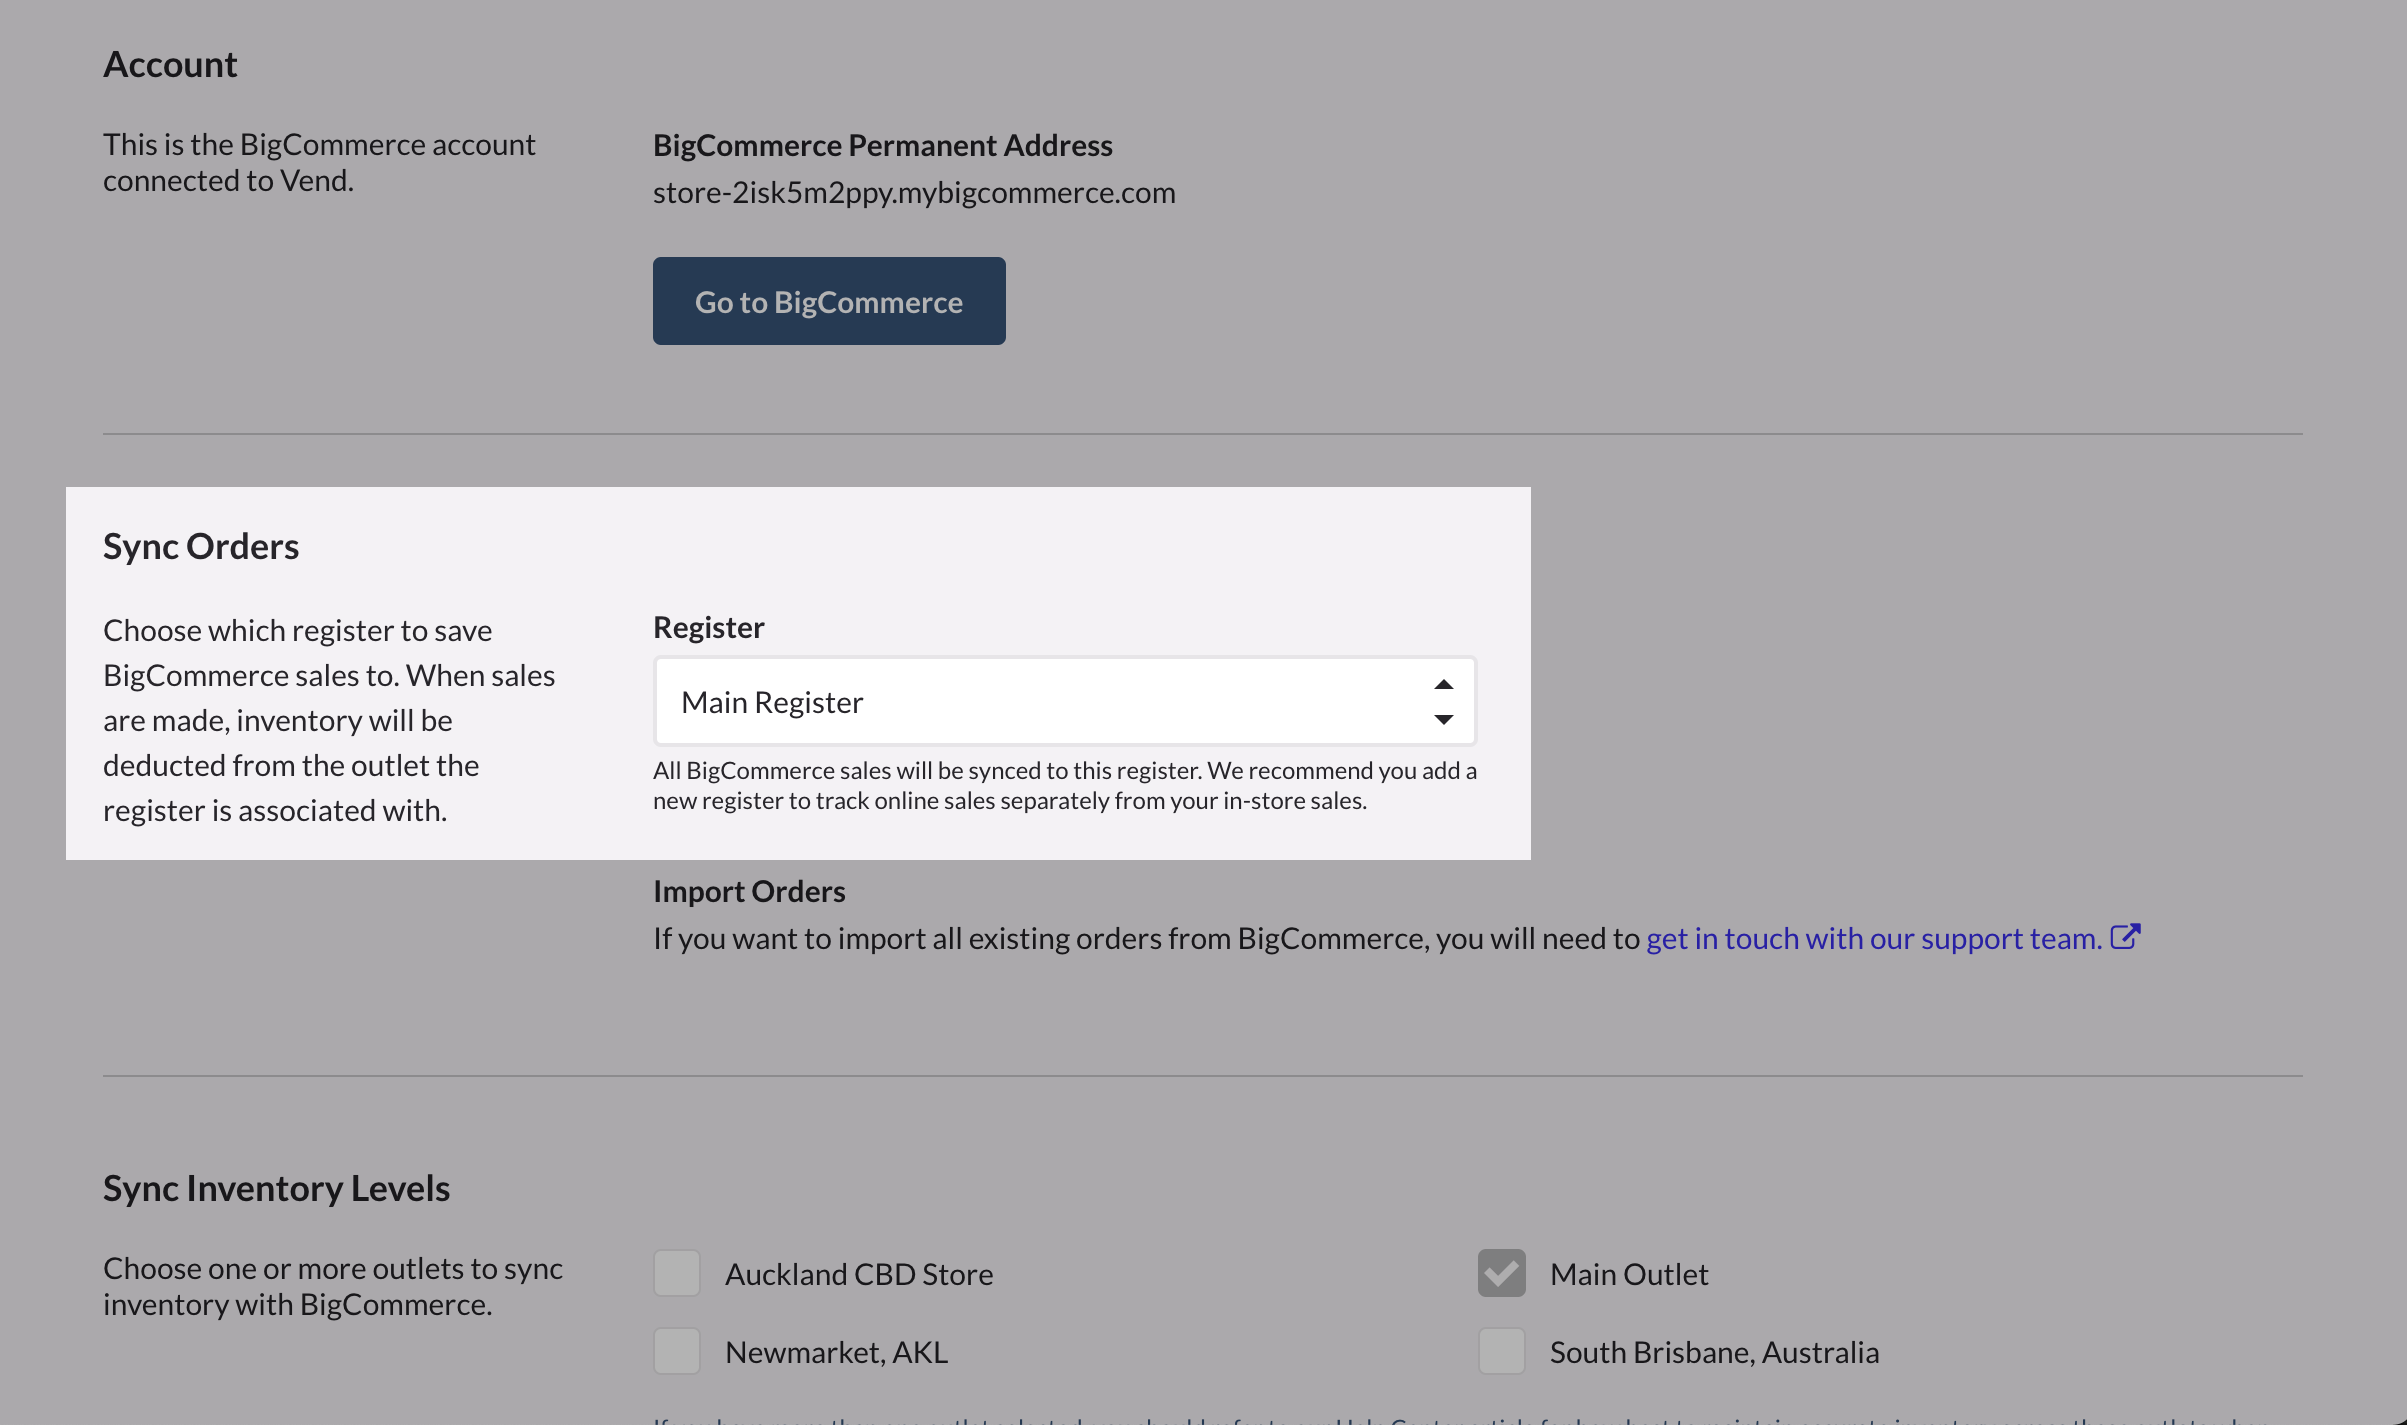Open the get in touch with support link
This screenshot has height=1425, width=2407.
coord(1873,939)
